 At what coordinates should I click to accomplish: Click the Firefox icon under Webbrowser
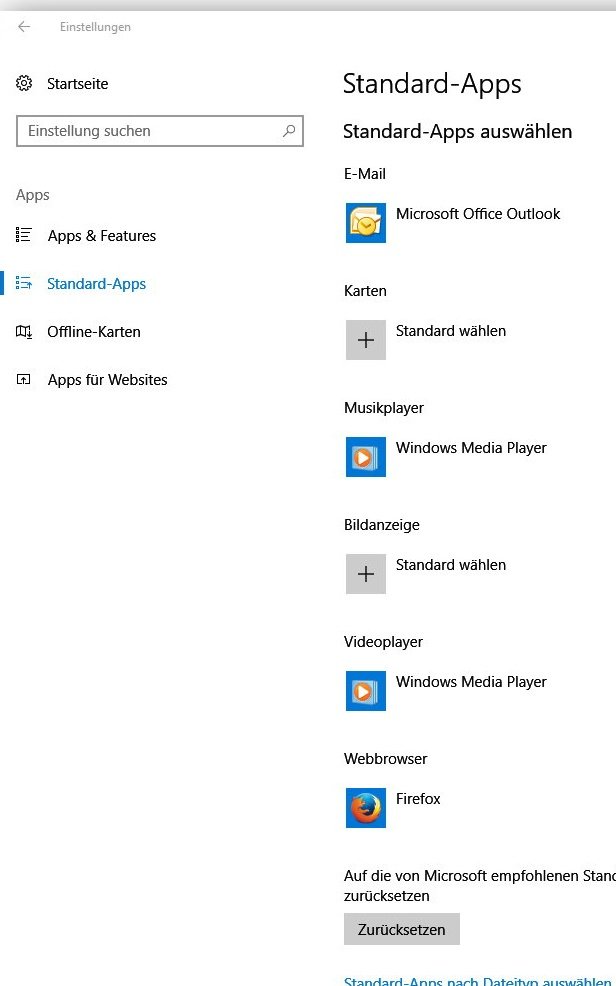[x=366, y=807]
